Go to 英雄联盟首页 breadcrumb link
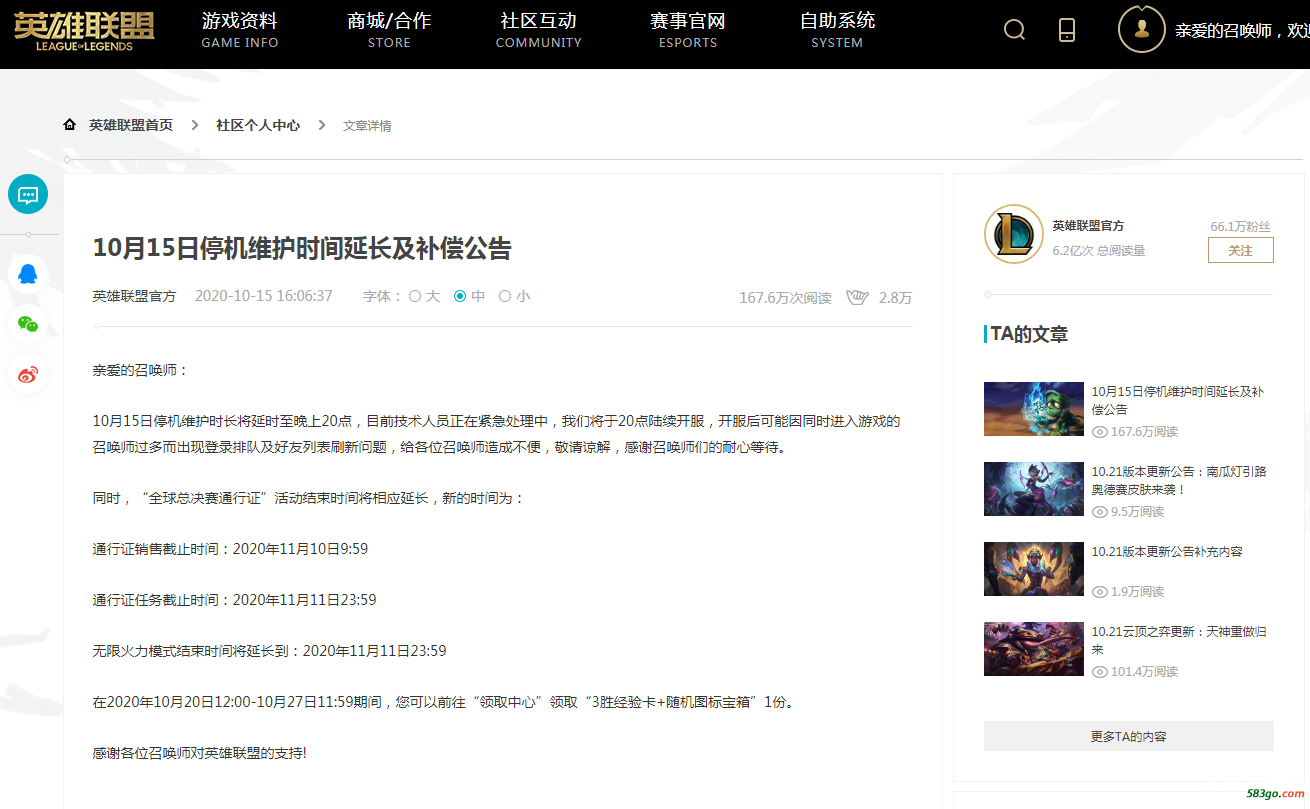Viewport: 1310px width, 809px height. [131, 125]
